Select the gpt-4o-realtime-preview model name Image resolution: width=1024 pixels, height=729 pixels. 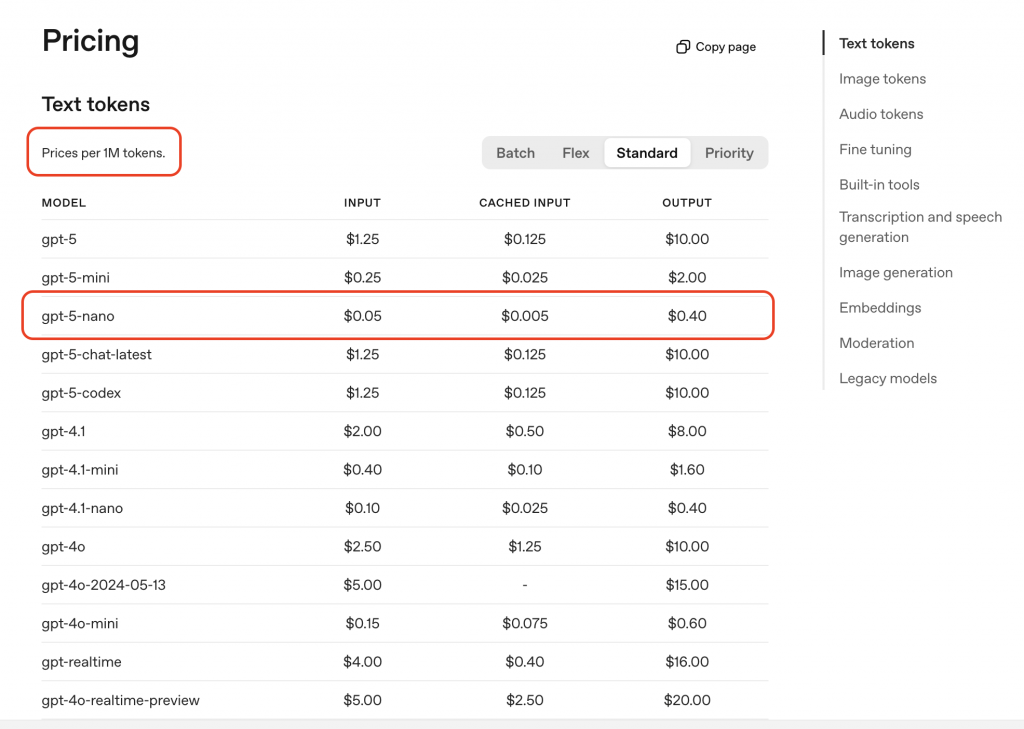(x=120, y=700)
